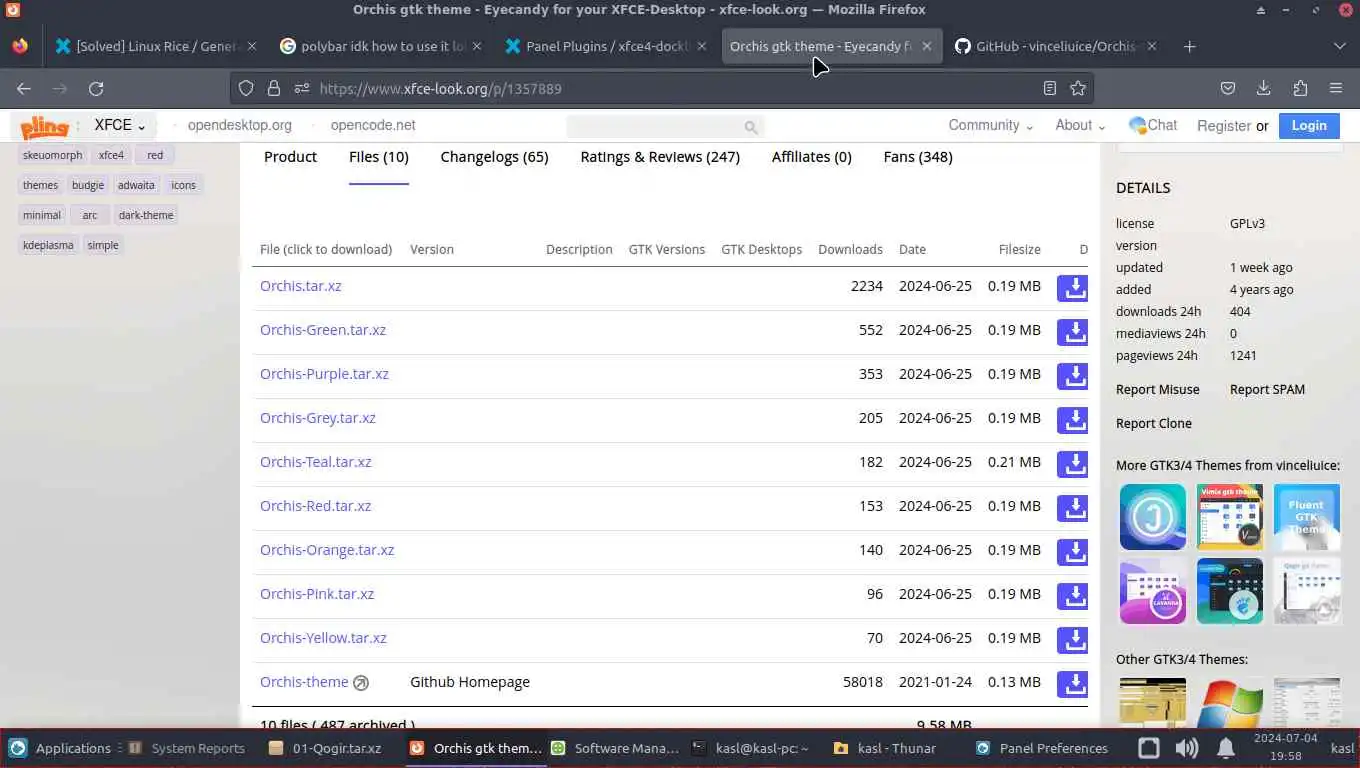The height and width of the screenshot is (768, 1360).
Task: Click the Register link
Action: click(x=1223, y=126)
